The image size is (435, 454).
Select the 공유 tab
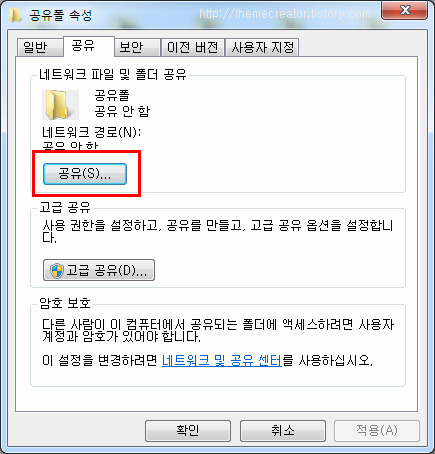(89, 46)
